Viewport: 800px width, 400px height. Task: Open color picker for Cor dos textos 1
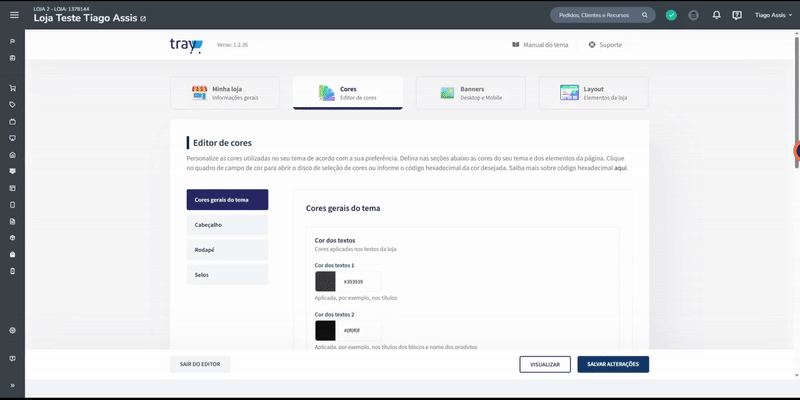(326, 282)
